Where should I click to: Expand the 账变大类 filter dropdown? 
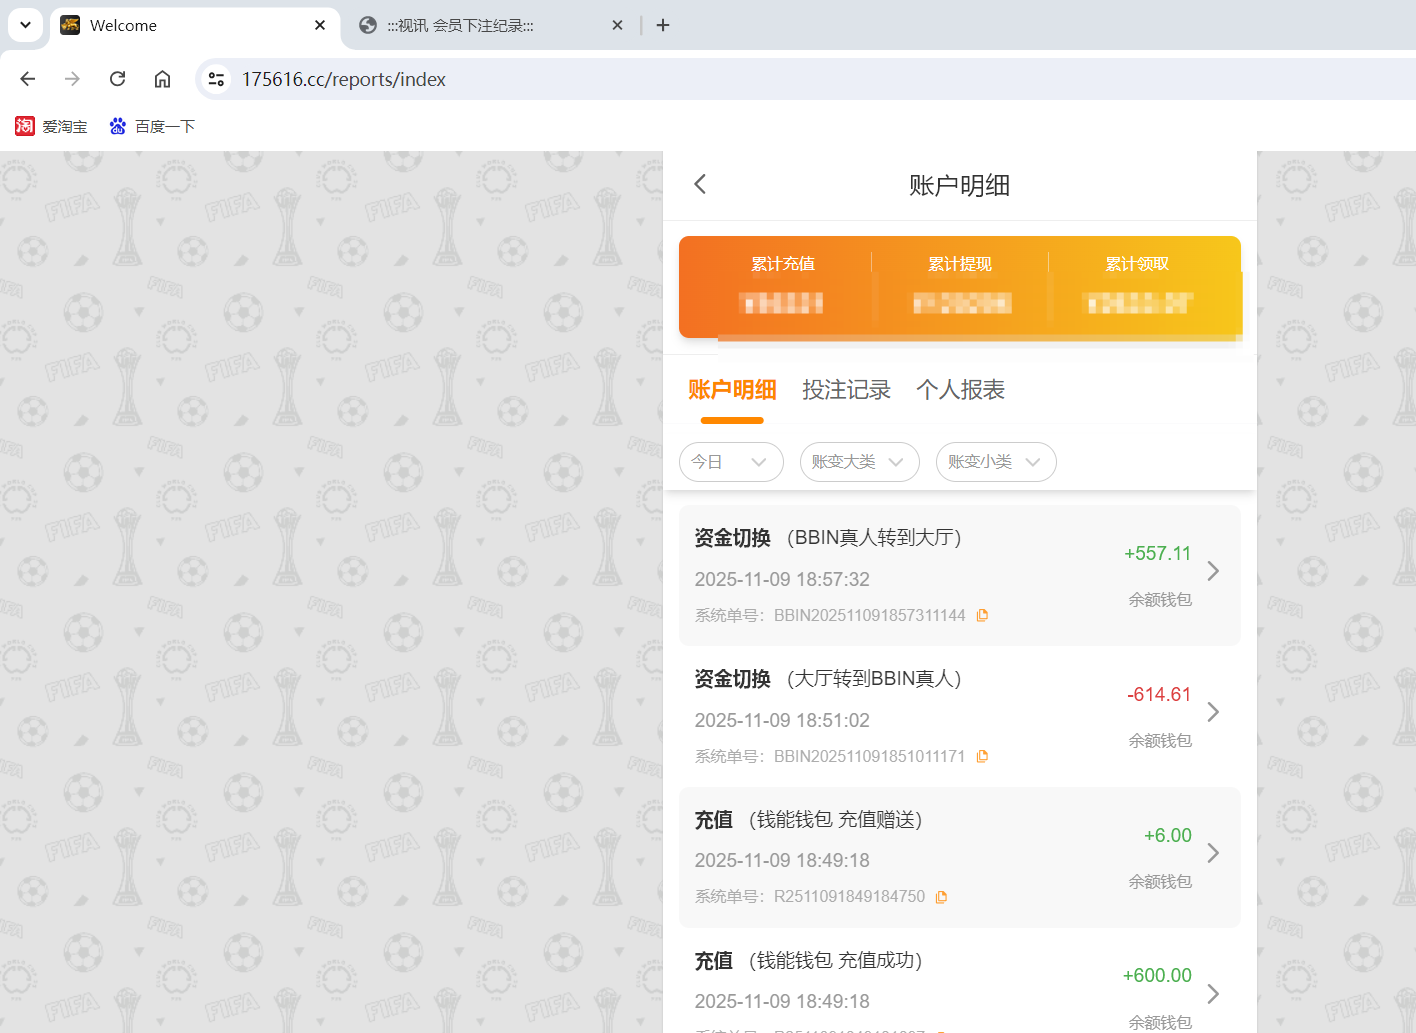pyautogui.click(x=859, y=462)
